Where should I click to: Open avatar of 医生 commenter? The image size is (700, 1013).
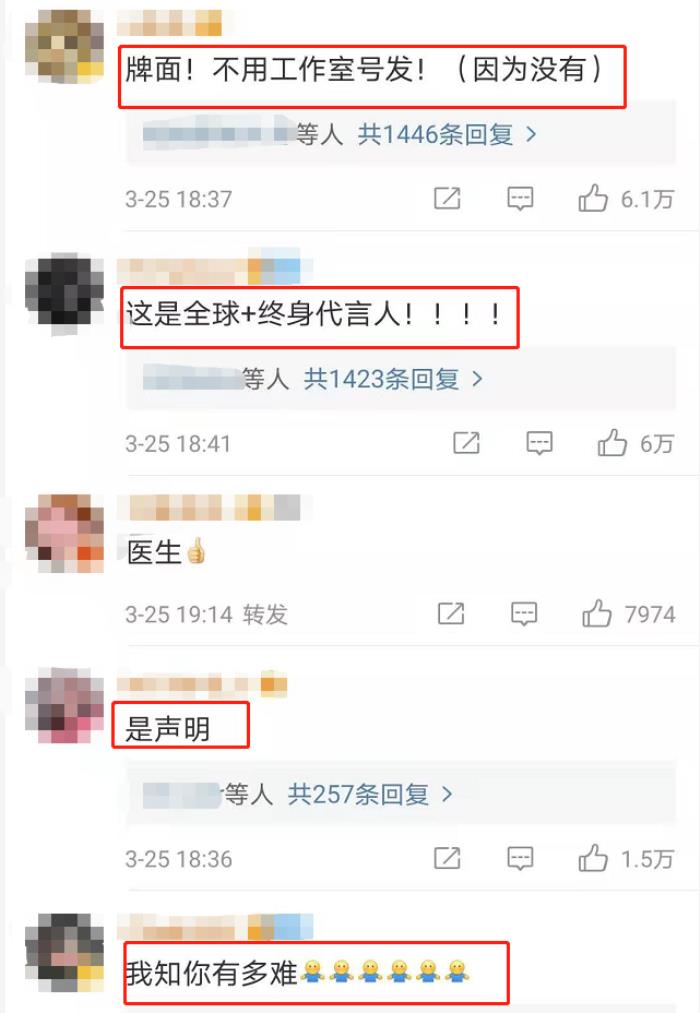click(x=65, y=533)
